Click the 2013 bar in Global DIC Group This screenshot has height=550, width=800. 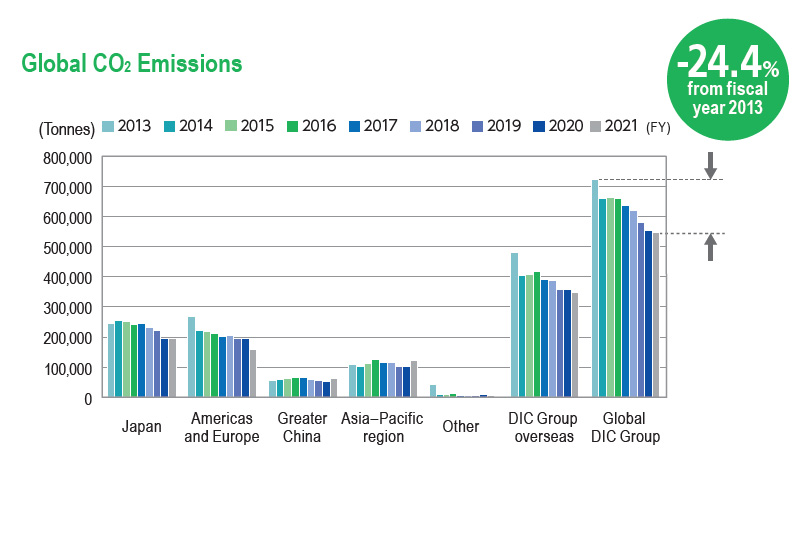pyautogui.click(x=595, y=288)
